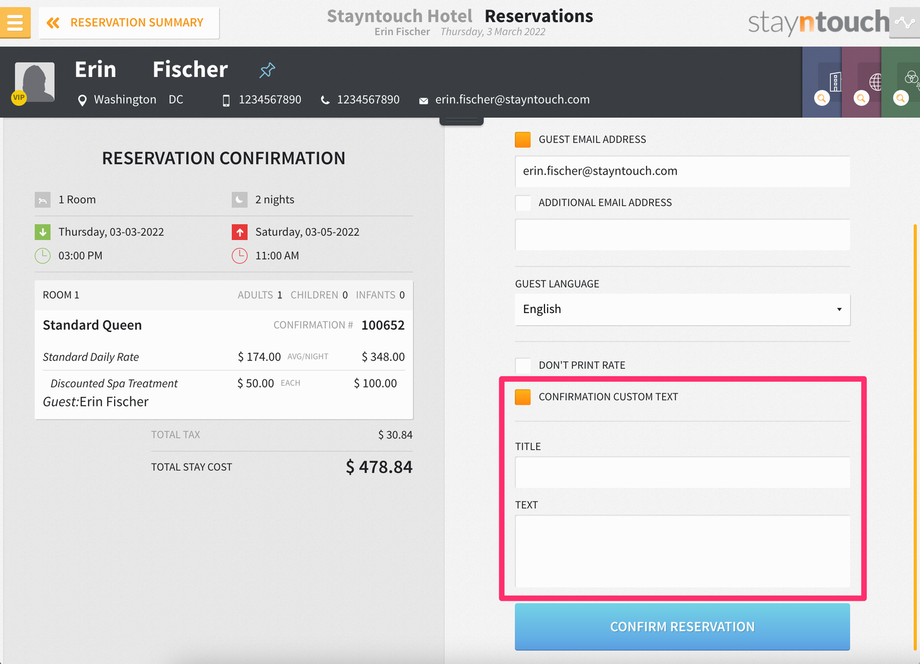Screen dimensions: 920x664
Task: Click the activity graph icon top right
Action: tap(905, 23)
